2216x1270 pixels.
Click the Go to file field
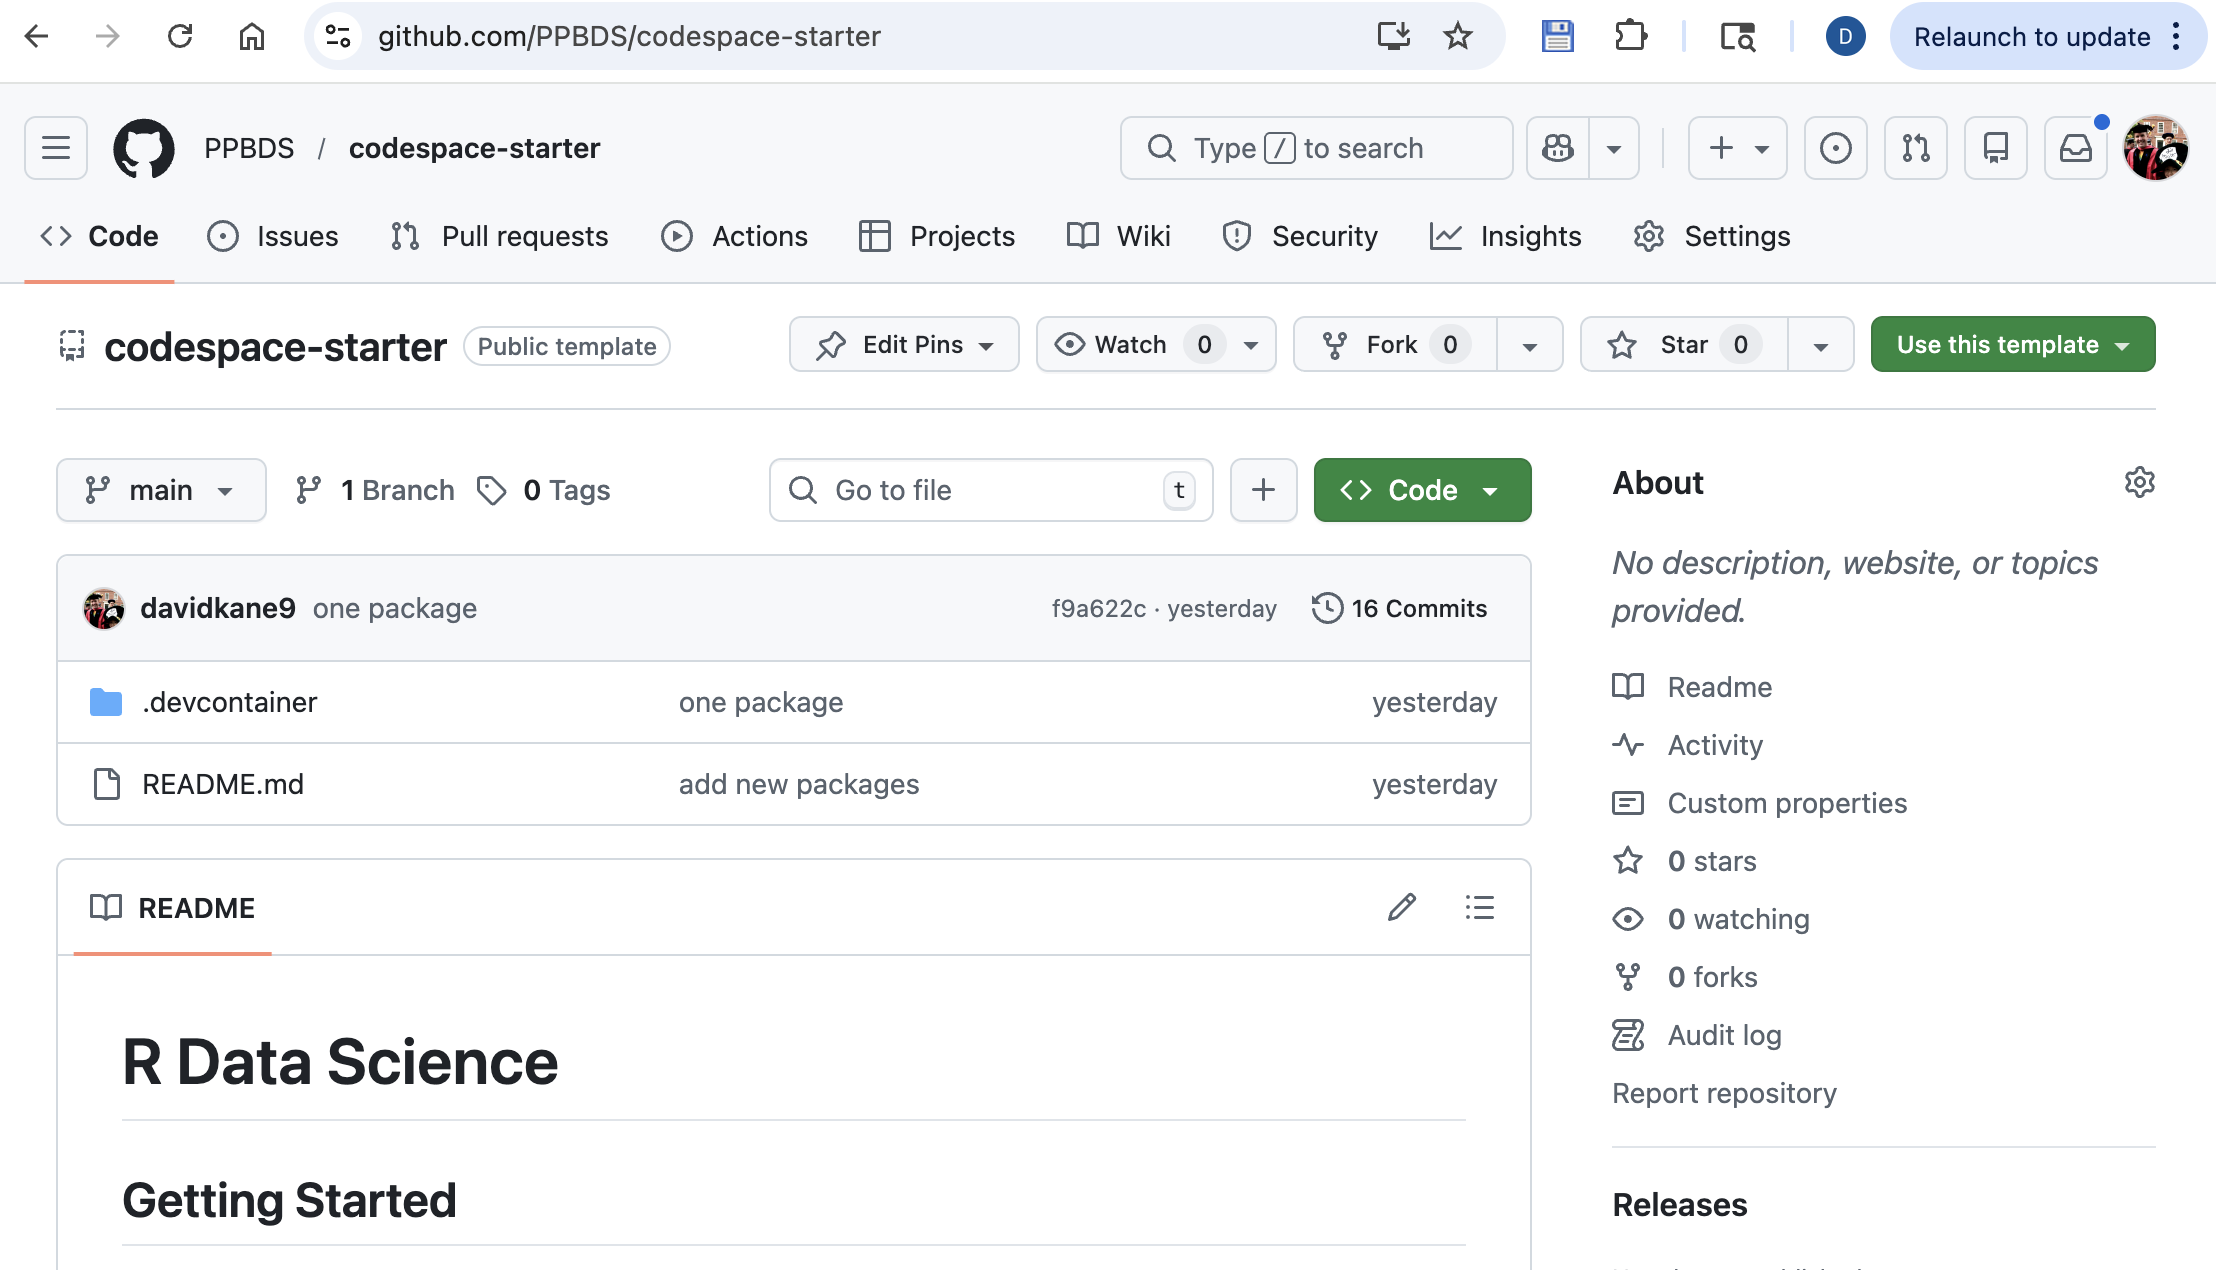coord(990,490)
